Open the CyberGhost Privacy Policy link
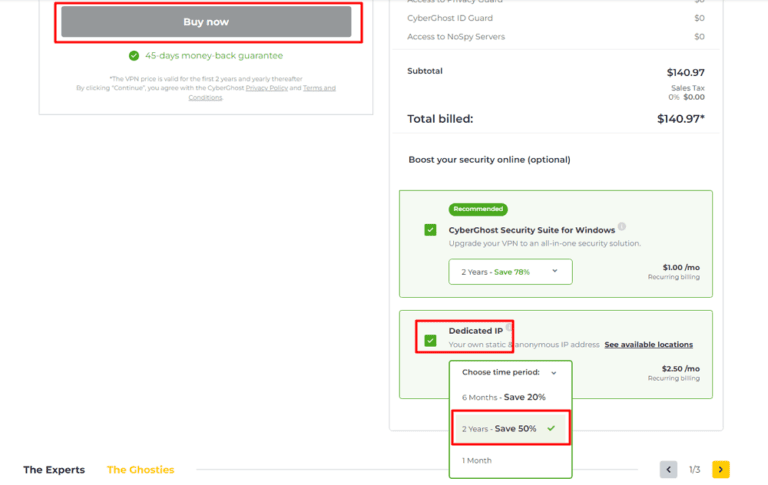The height and width of the screenshot is (485, 768). (x=267, y=88)
